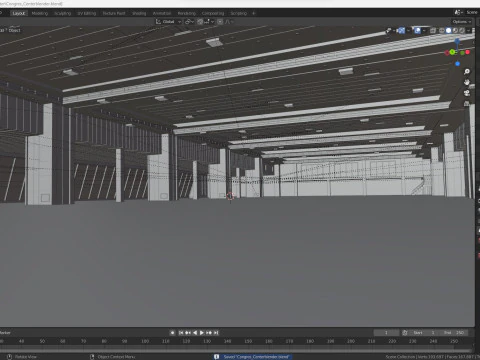Click frame 200 on the timeline ruler
The height and width of the screenshot is (360, 480).
(x=351, y=341)
